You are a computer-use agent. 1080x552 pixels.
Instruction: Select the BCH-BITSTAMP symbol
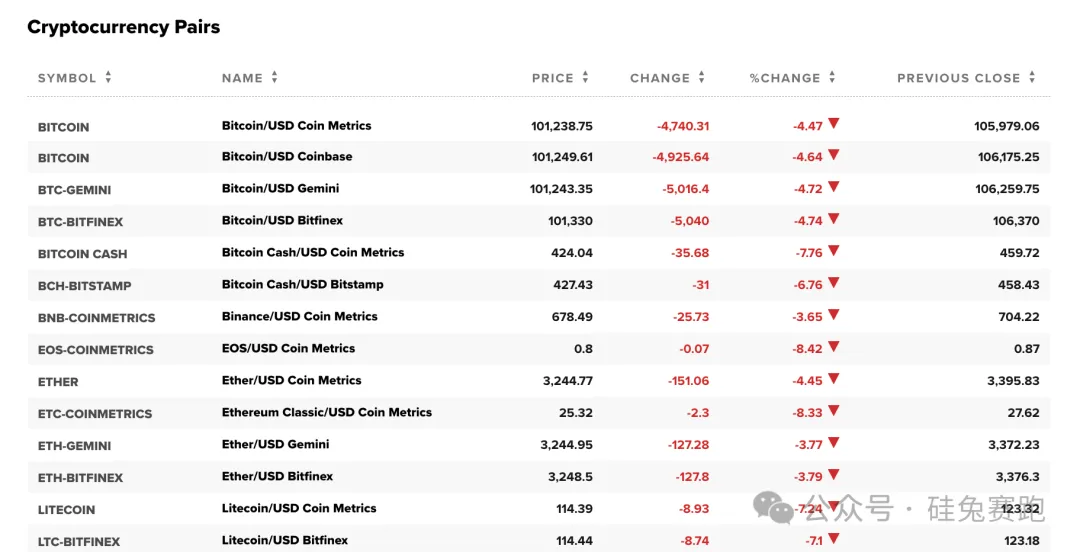tap(84, 286)
